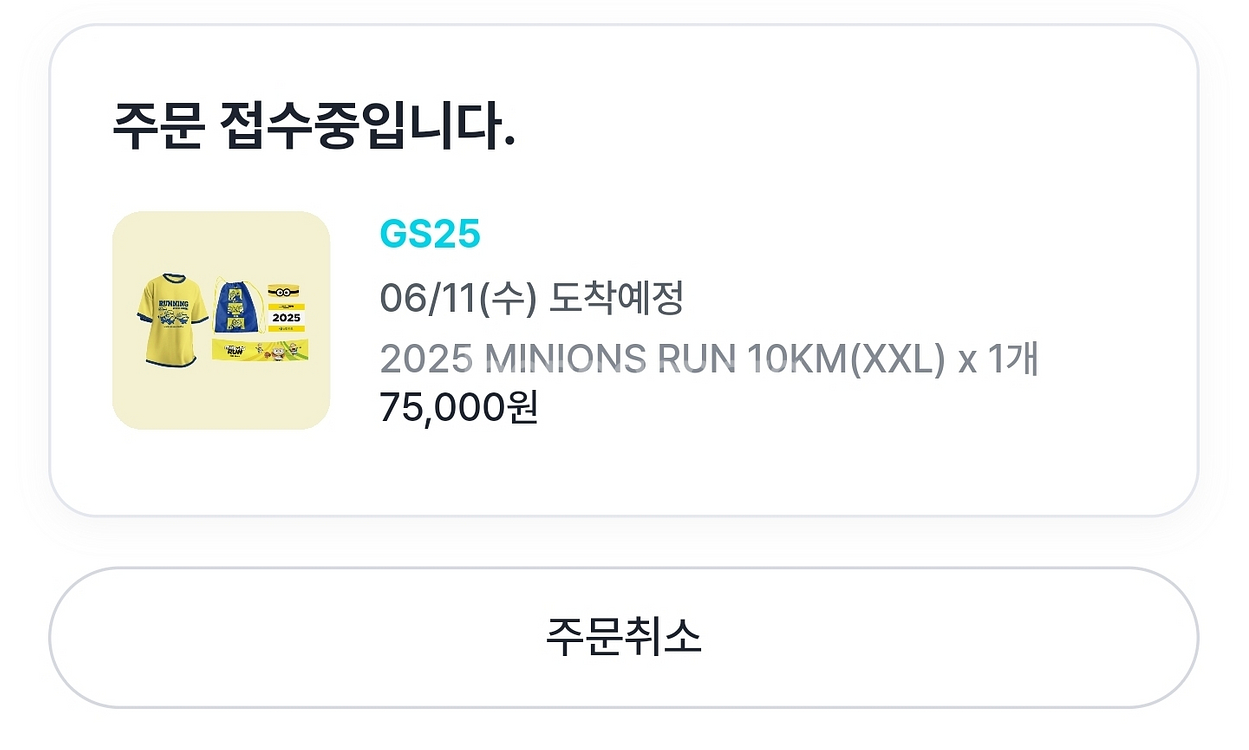Click the 주문 접수중입니다 heading
1249x750 pixels.
coord(313,128)
